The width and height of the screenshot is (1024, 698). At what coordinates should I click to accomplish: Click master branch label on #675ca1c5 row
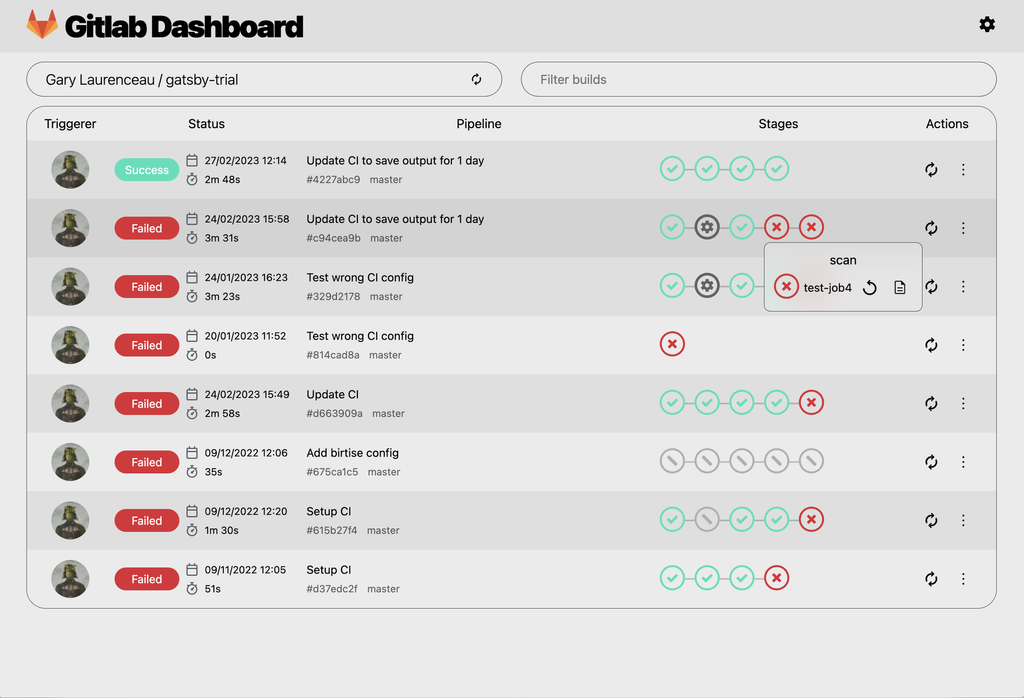[x=384, y=471]
